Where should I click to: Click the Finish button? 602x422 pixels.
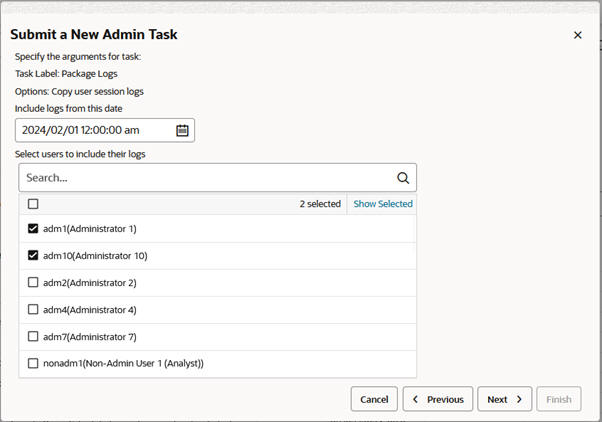click(558, 399)
